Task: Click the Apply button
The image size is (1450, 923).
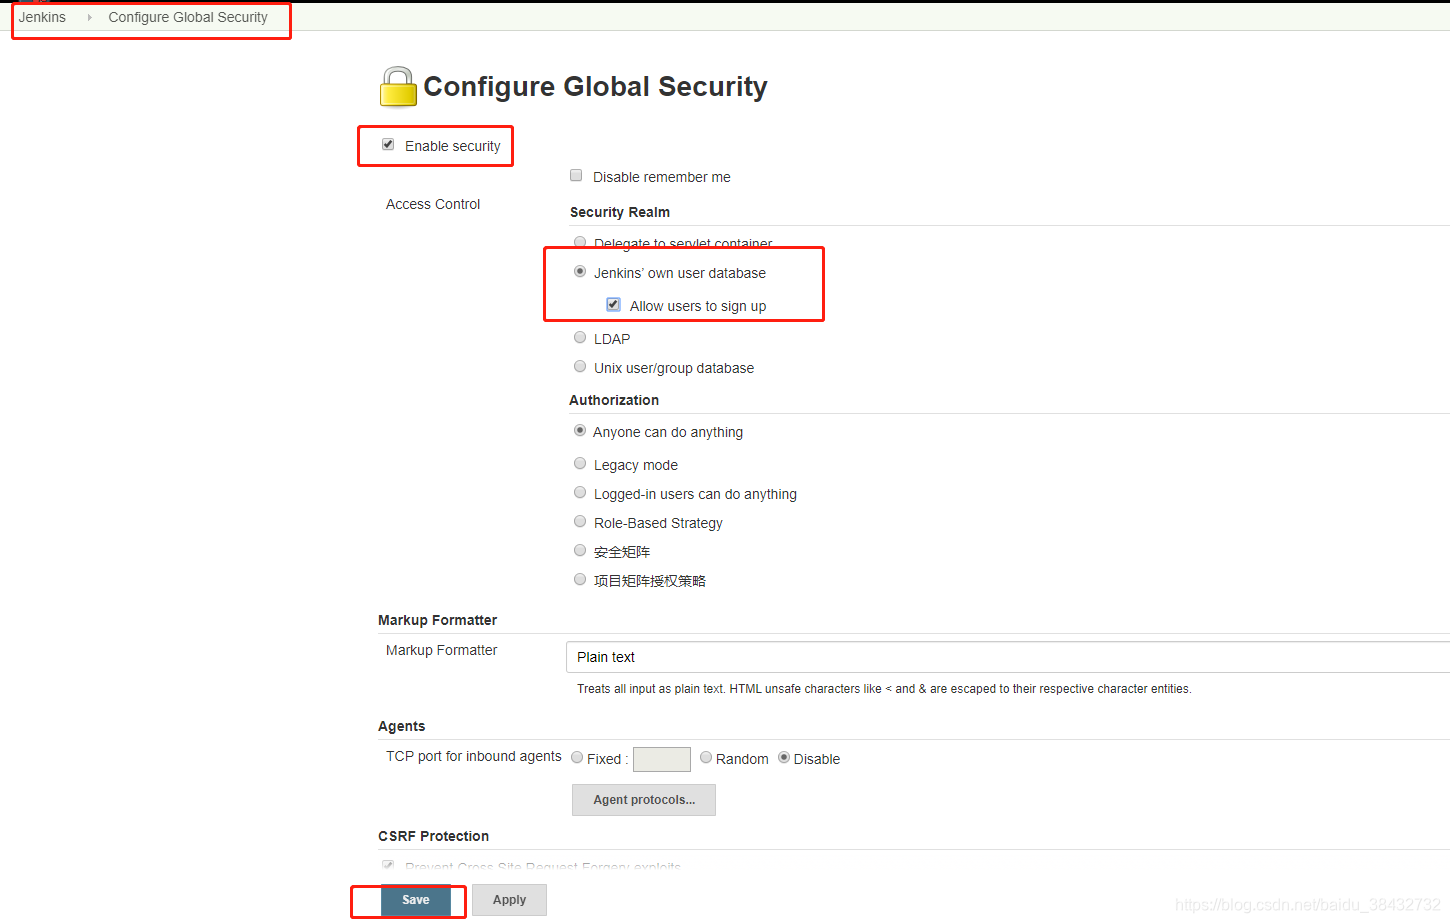Action: (x=509, y=900)
